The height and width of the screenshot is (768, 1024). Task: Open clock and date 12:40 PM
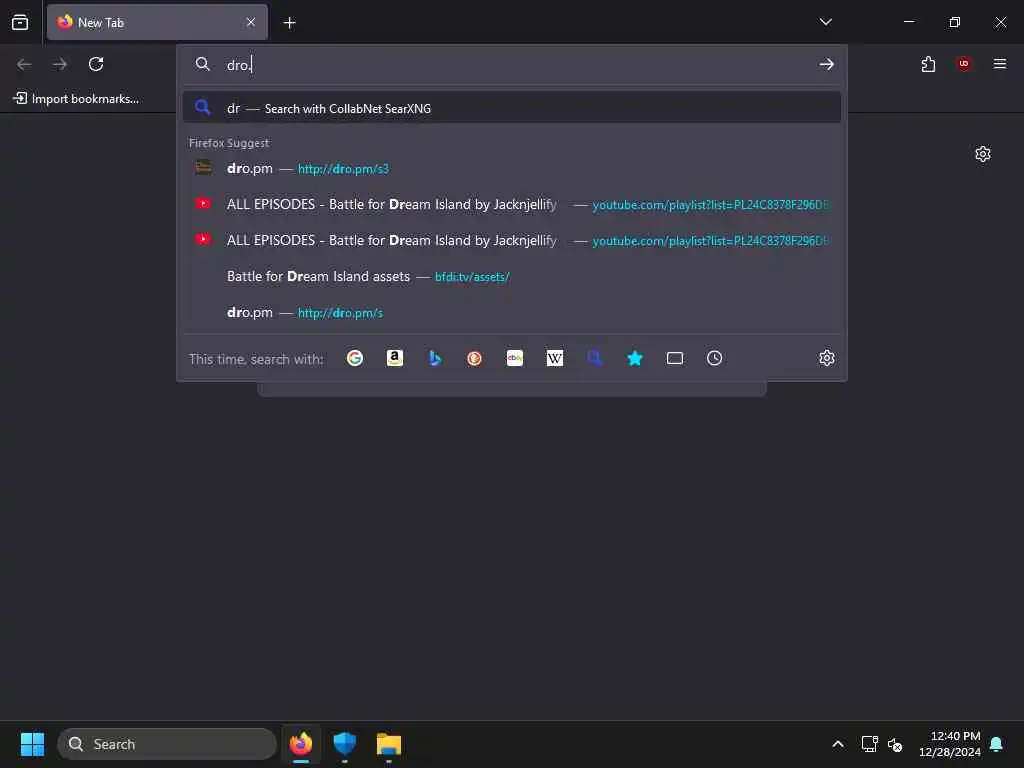pyautogui.click(x=950, y=744)
